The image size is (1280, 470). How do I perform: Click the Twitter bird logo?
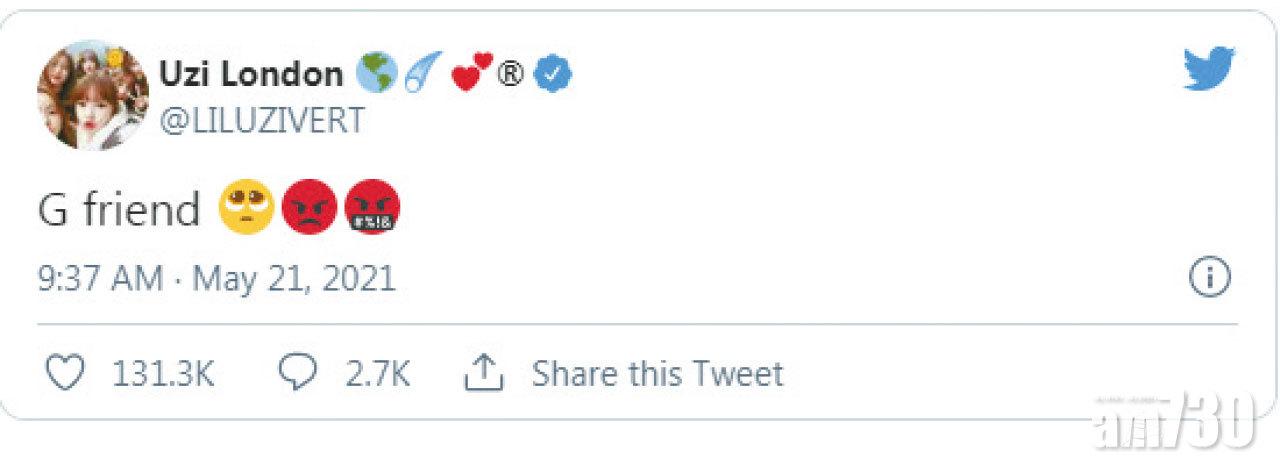coord(1208,70)
